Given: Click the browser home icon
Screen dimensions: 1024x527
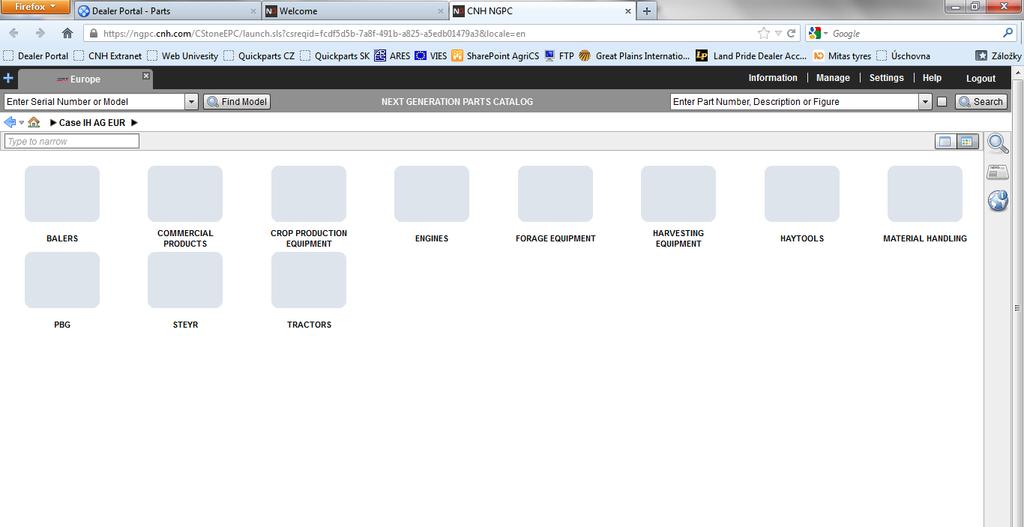Looking at the screenshot, I should click(x=67, y=33).
